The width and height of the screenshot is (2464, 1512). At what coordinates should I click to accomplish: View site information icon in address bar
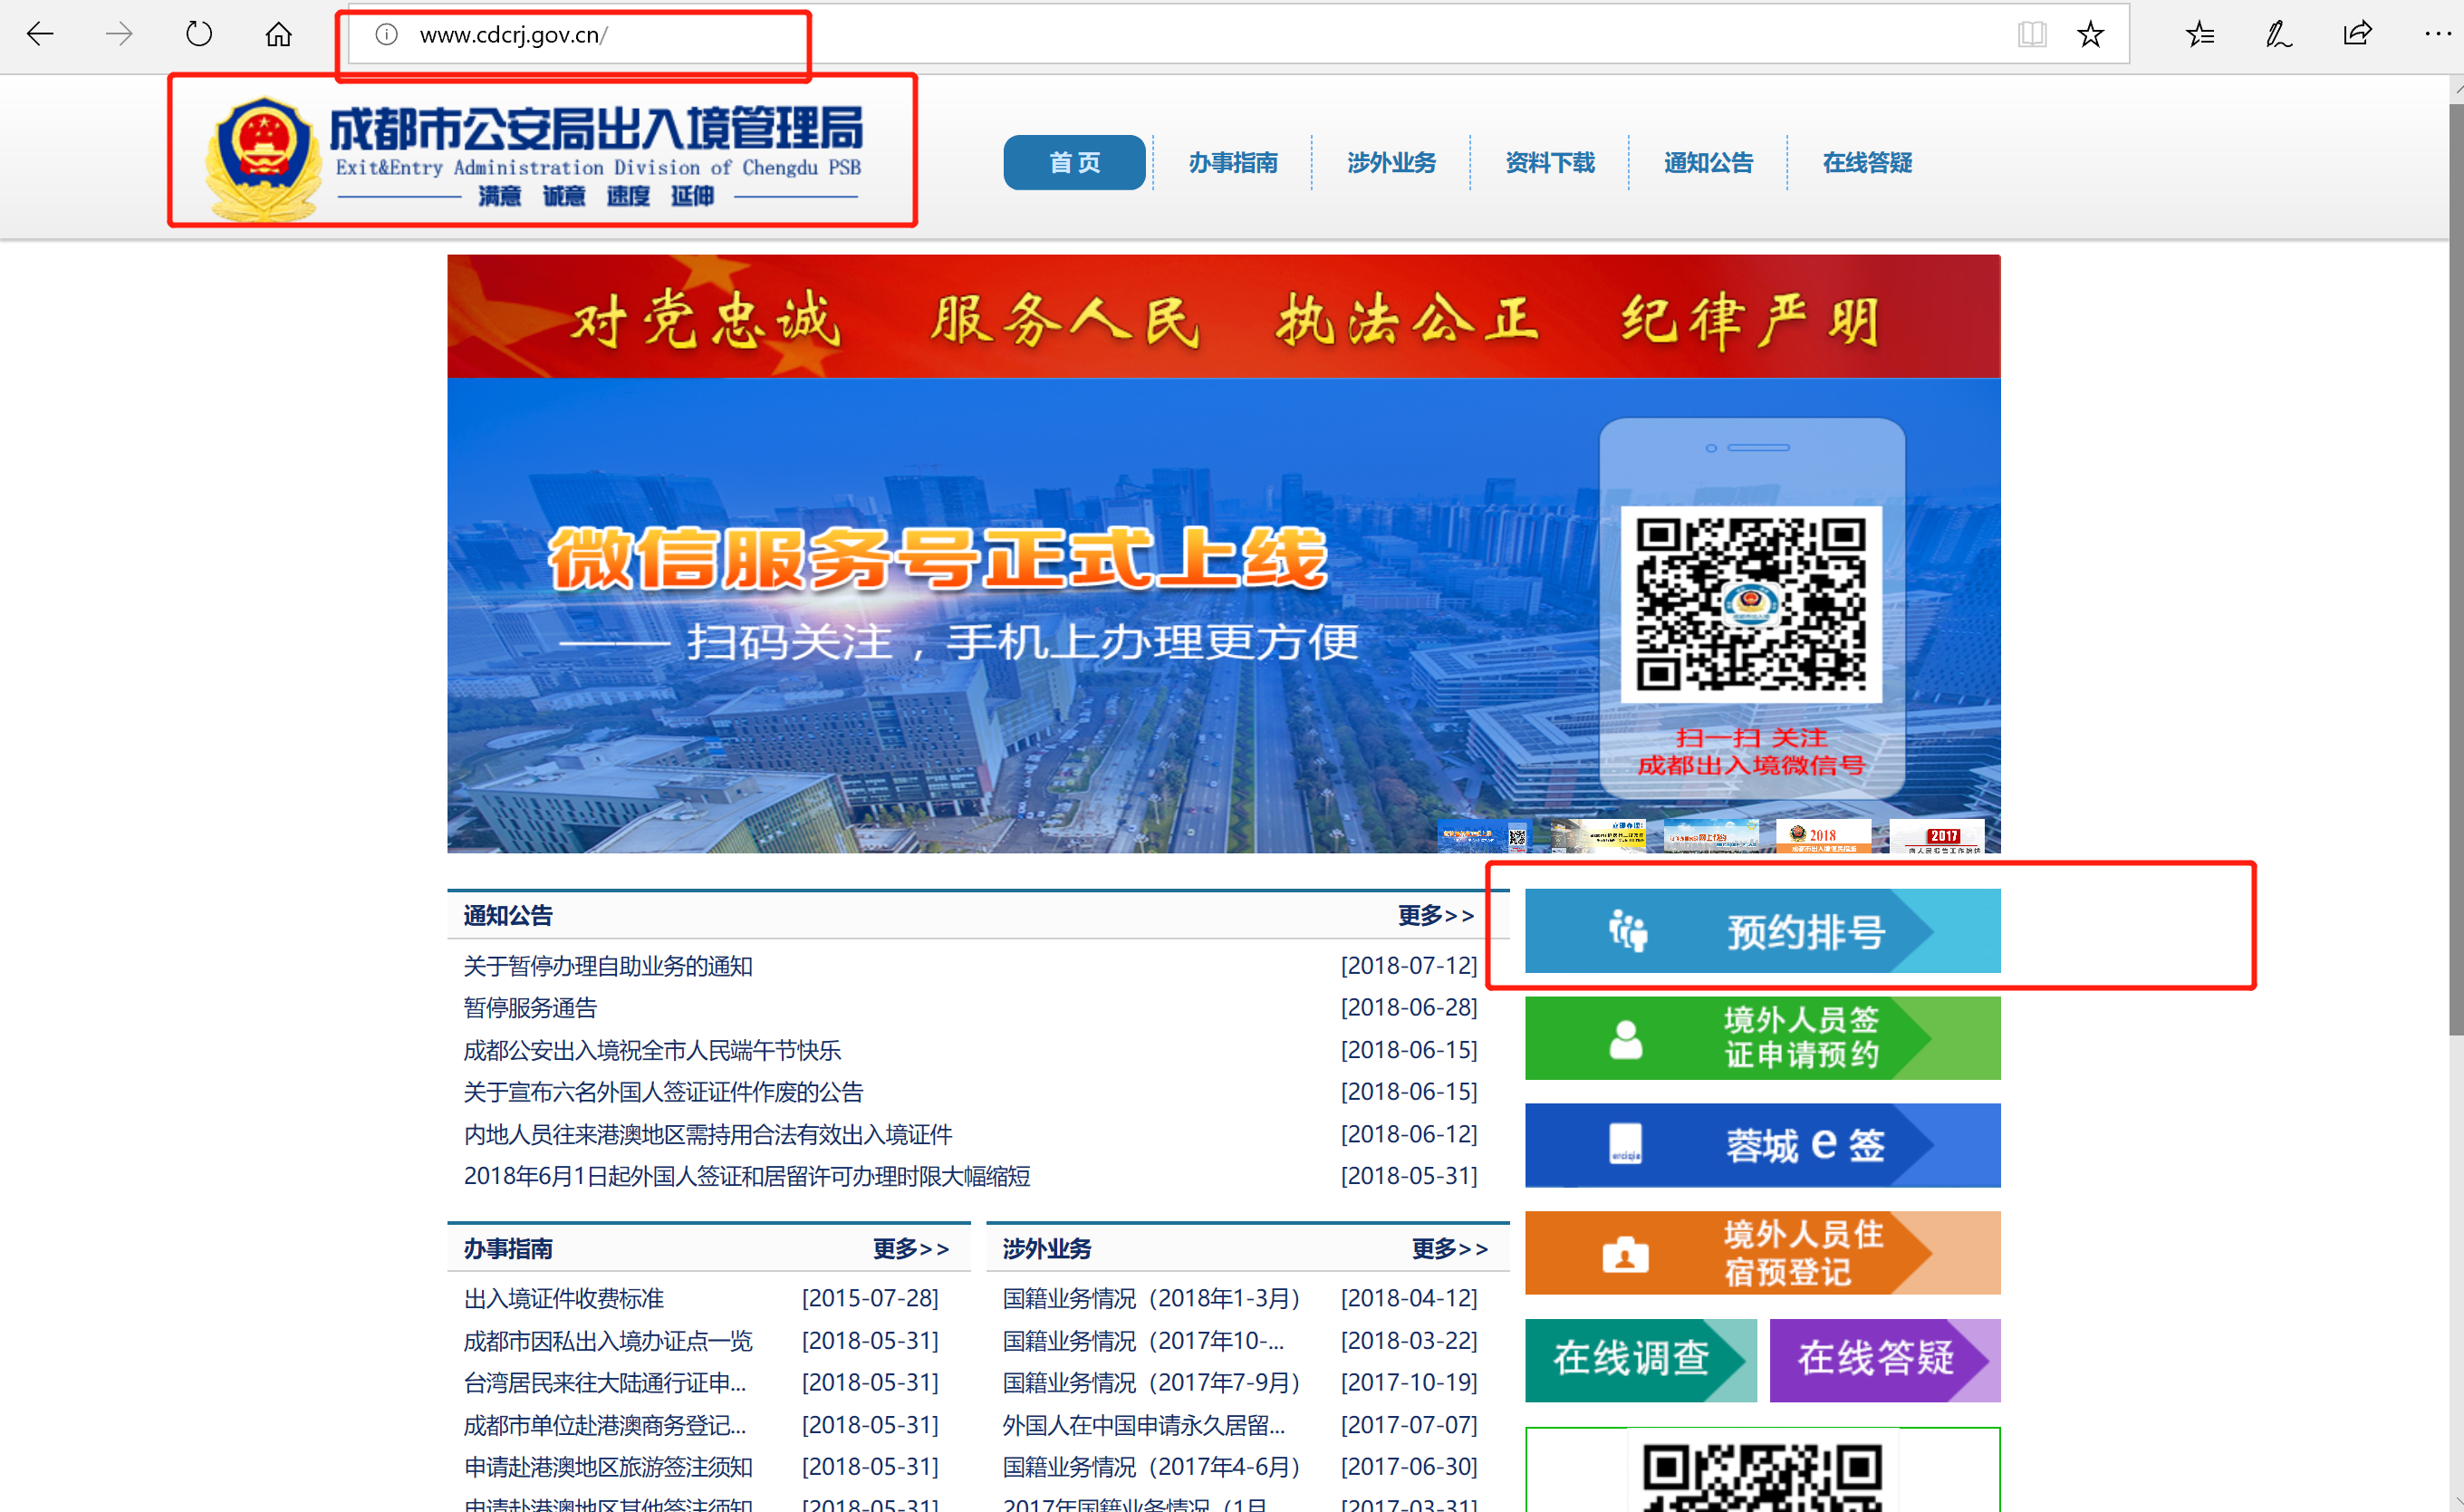[386, 35]
